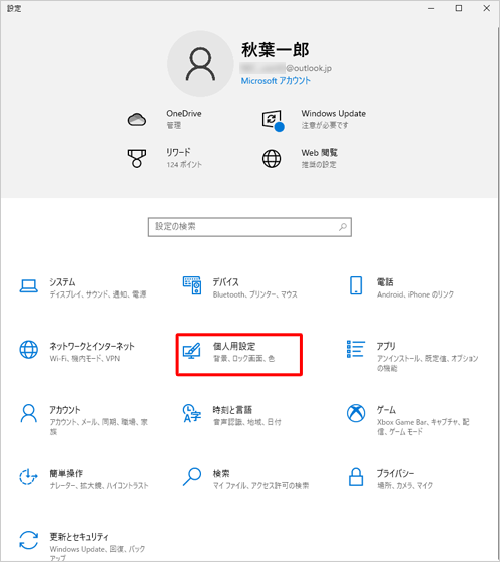The height and width of the screenshot is (562, 500).
Task: Click magnifier icon in search box
Action: coord(343,227)
